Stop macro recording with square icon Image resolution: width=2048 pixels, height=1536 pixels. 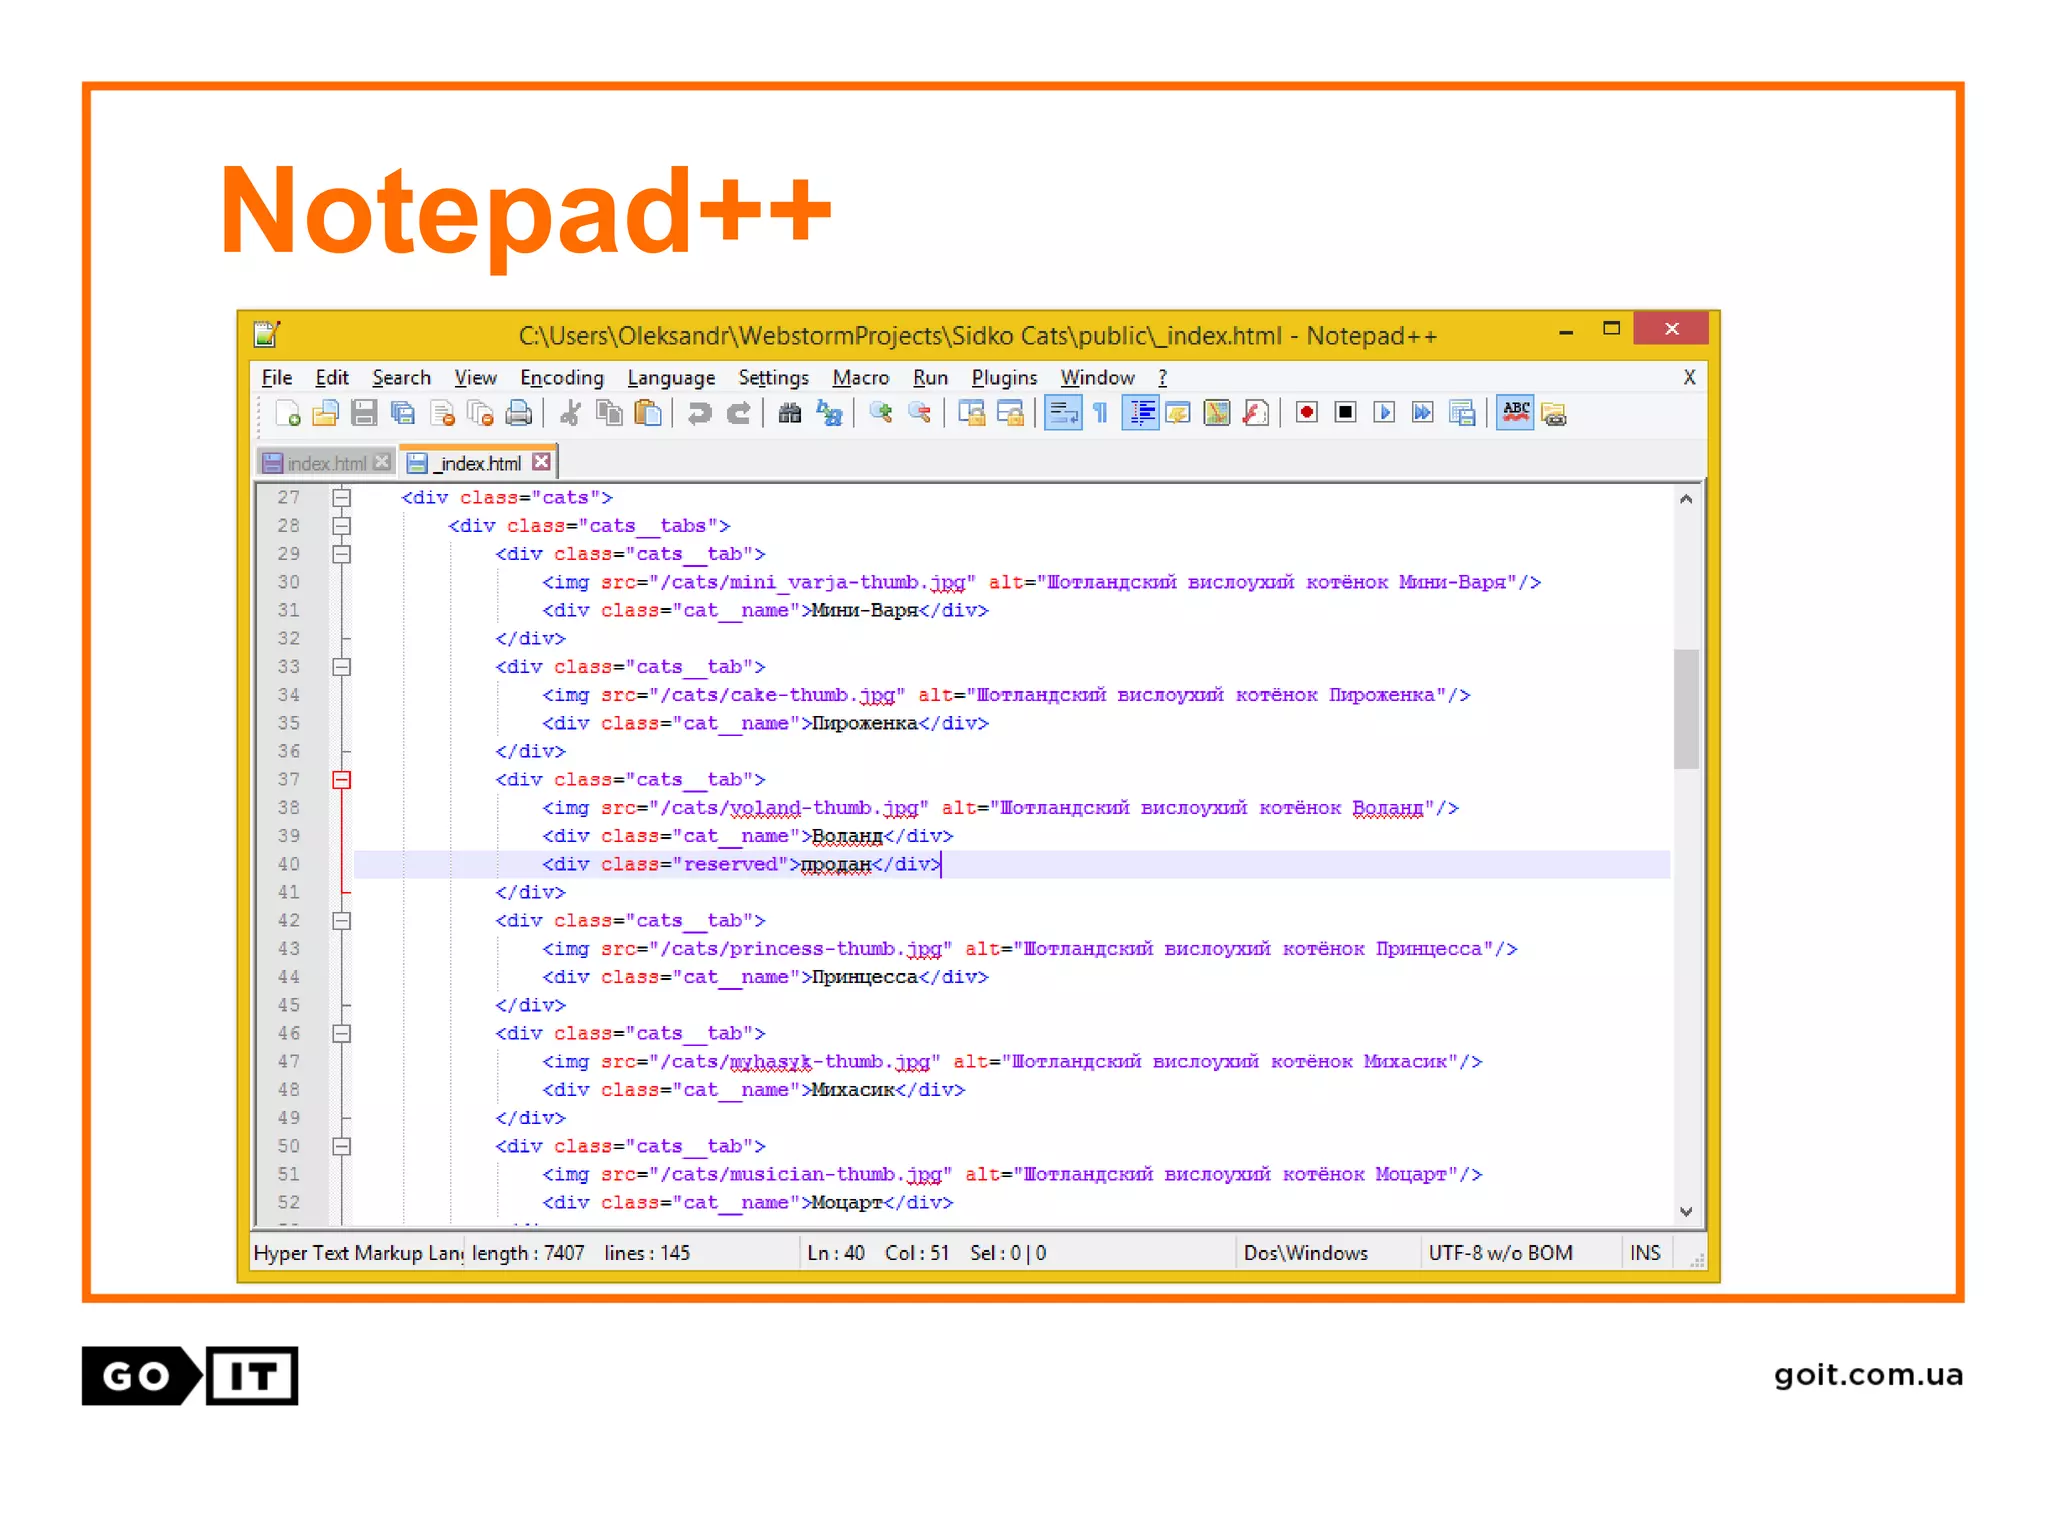[x=1346, y=413]
